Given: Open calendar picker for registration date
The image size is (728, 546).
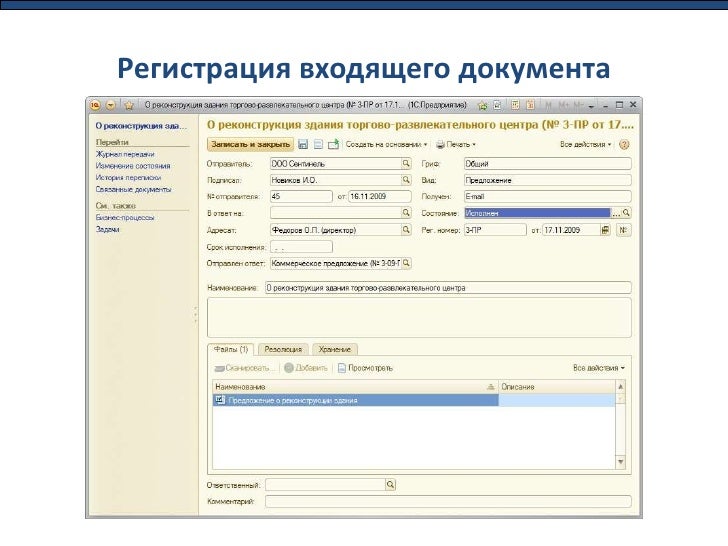Looking at the screenshot, I should tap(605, 230).
